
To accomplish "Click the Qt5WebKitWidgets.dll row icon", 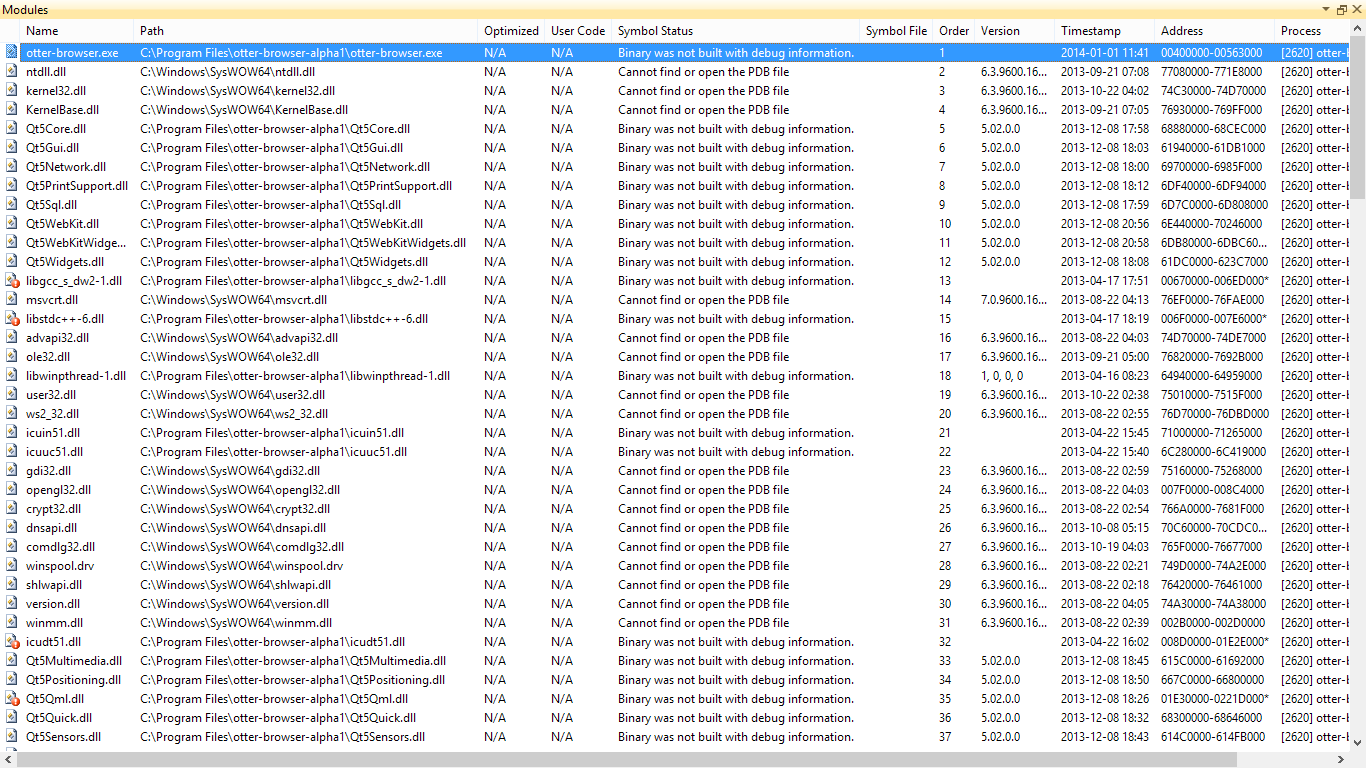I will [12, 243].
